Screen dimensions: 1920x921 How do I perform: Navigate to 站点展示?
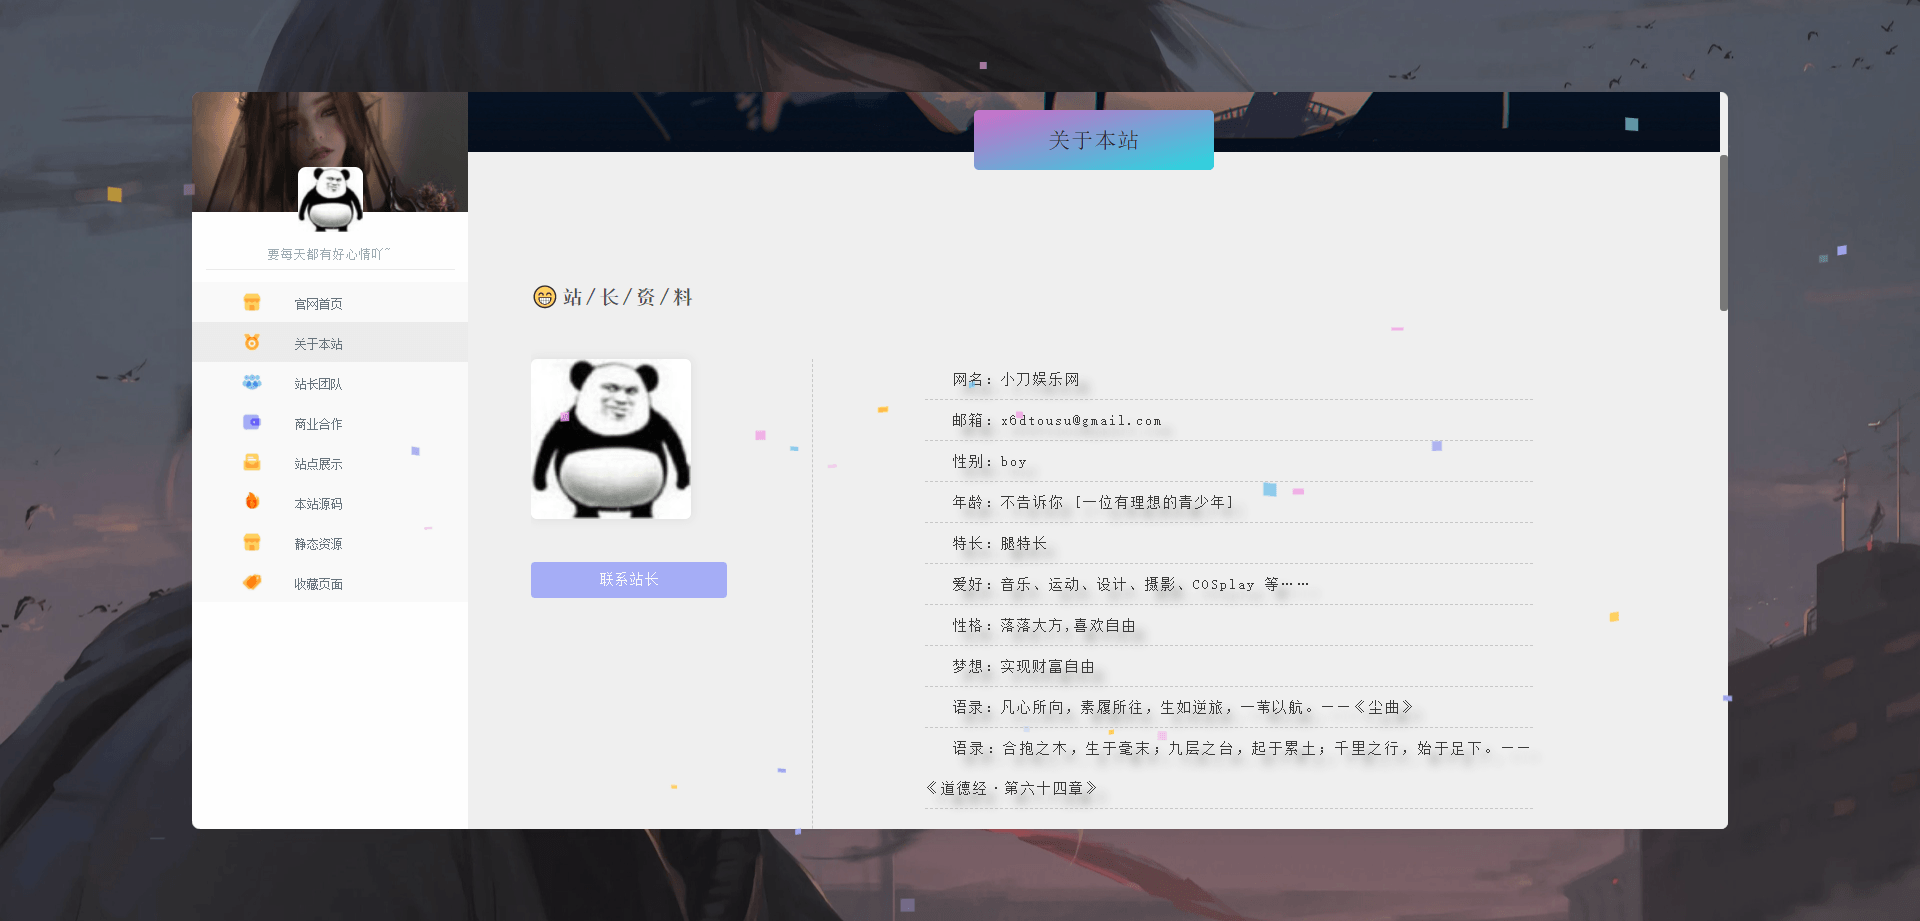point(317,463)
